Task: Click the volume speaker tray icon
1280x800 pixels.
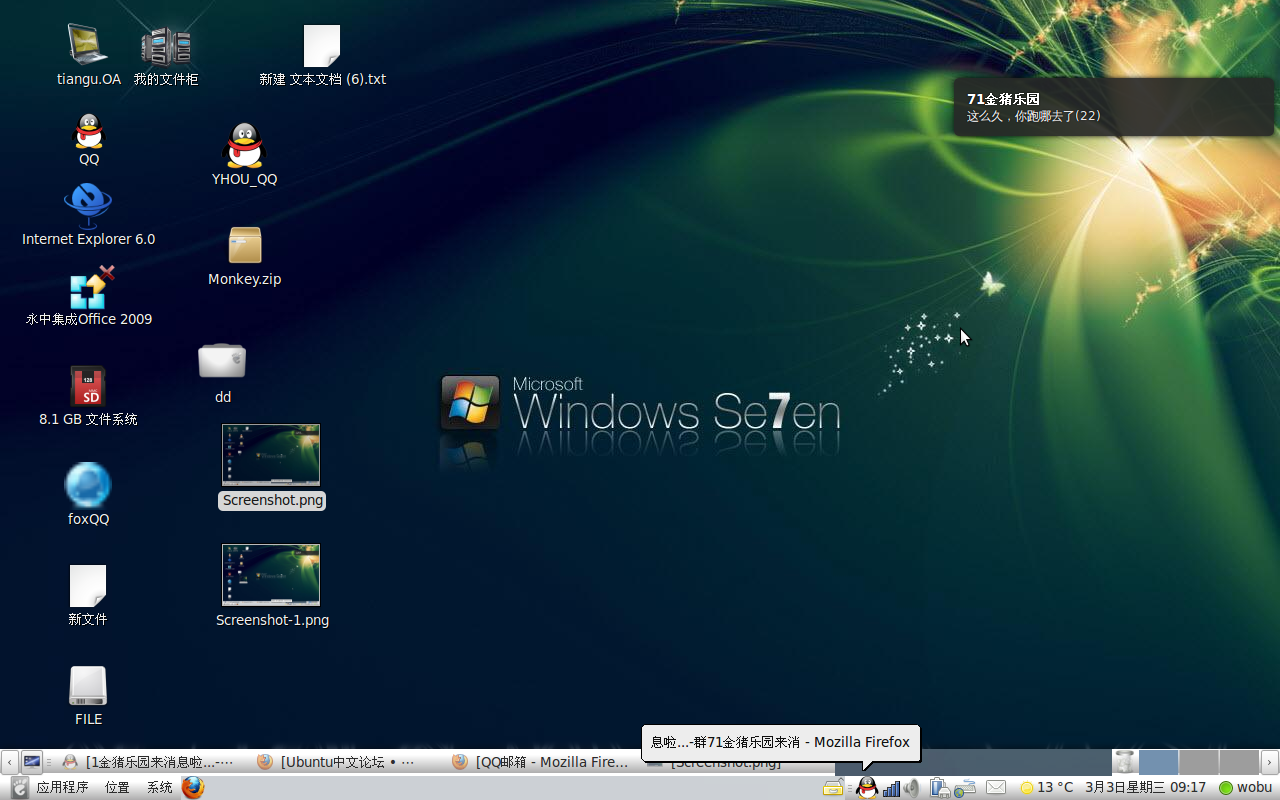Action: pyautogui.click(x=912, y=788)
